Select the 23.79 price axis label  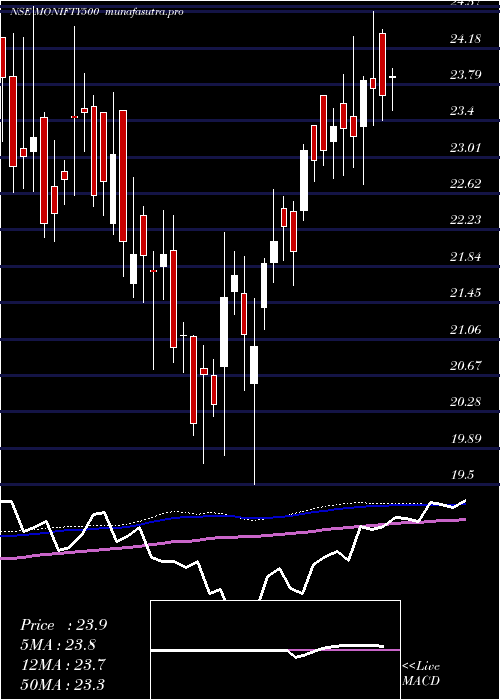tap(465, 74)
